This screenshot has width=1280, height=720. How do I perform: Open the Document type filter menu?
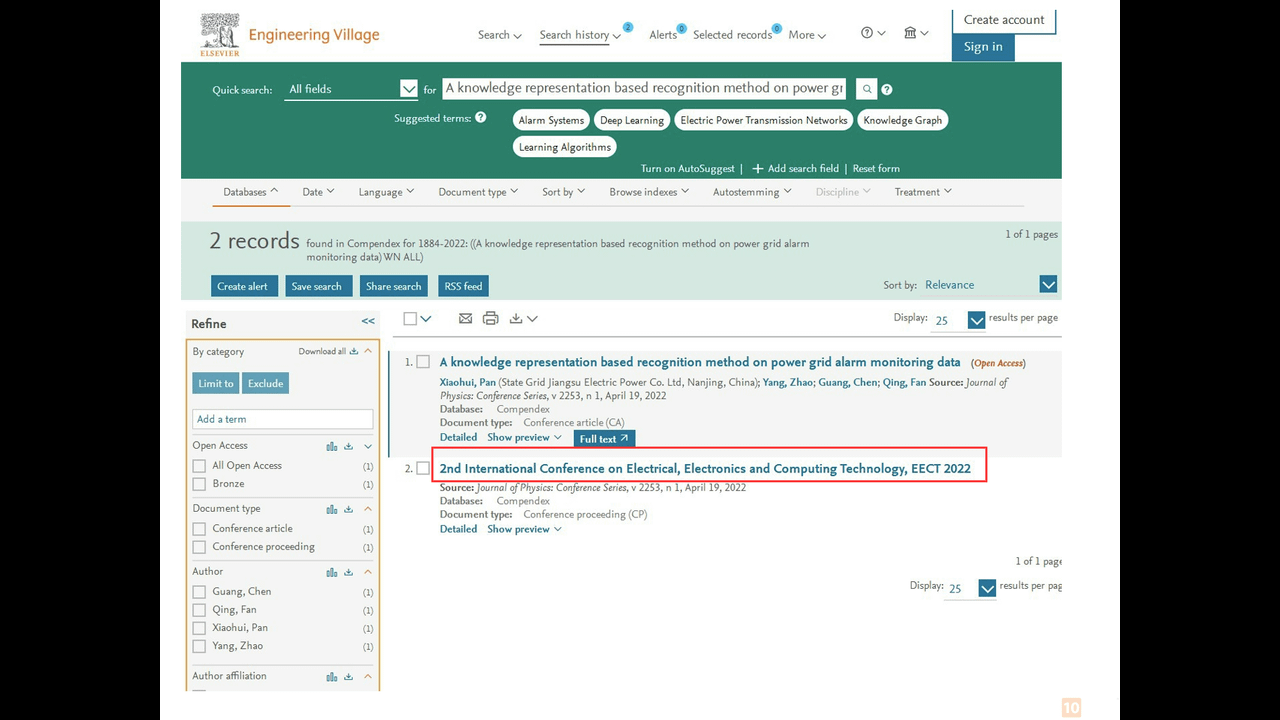tap(478, 192)
